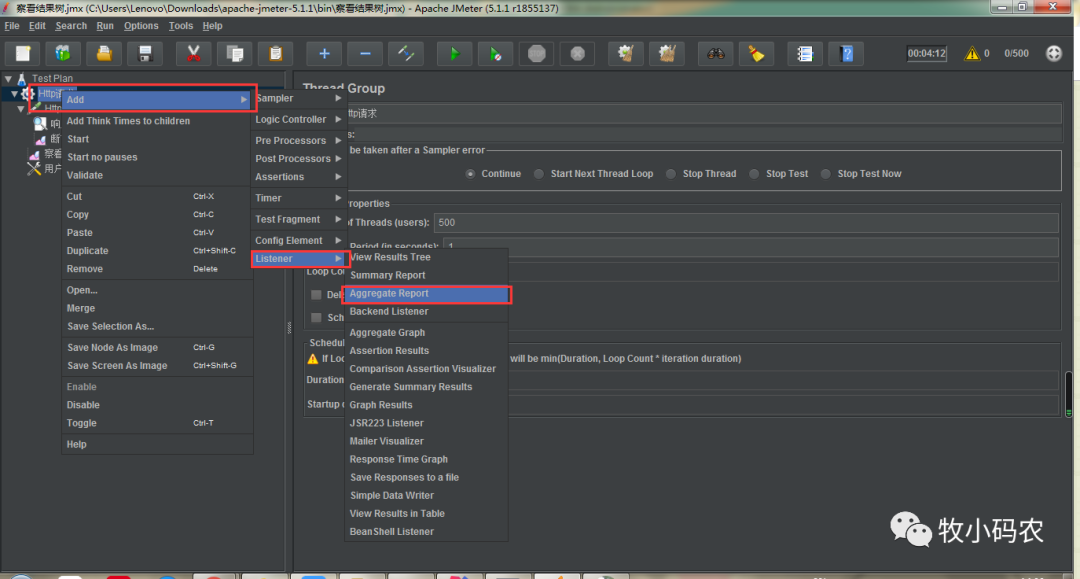The image size is (1080, 579).
Task: Click Validate in the context menu
Action: click(157, 175)
